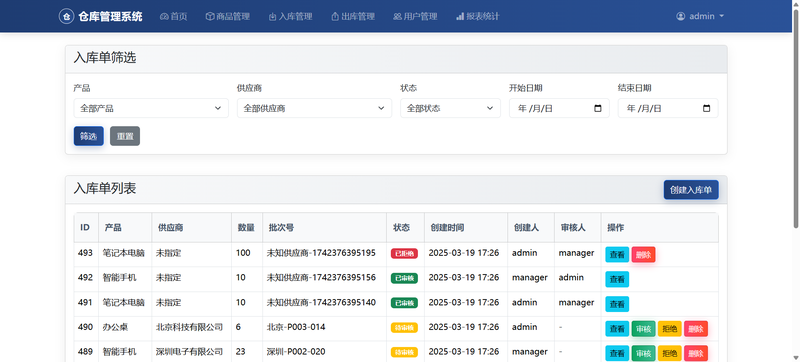800x362 pixels.
Task: Click the 已审核 status badge of entry 491
Action: (404, 303)
